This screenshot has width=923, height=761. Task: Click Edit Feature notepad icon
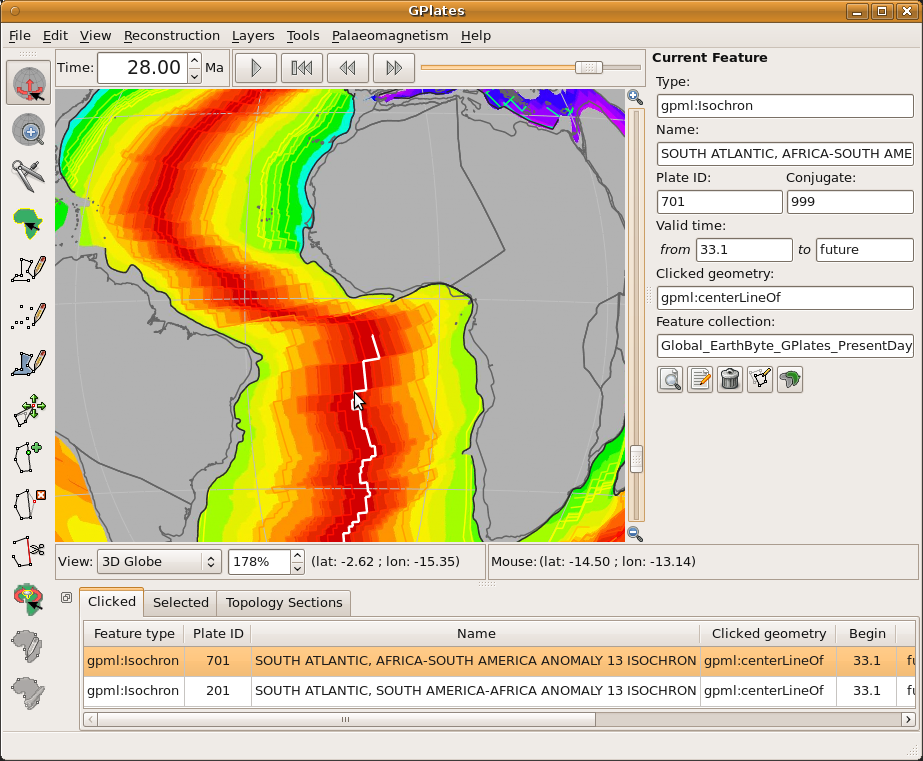click(x=700, y=380)
